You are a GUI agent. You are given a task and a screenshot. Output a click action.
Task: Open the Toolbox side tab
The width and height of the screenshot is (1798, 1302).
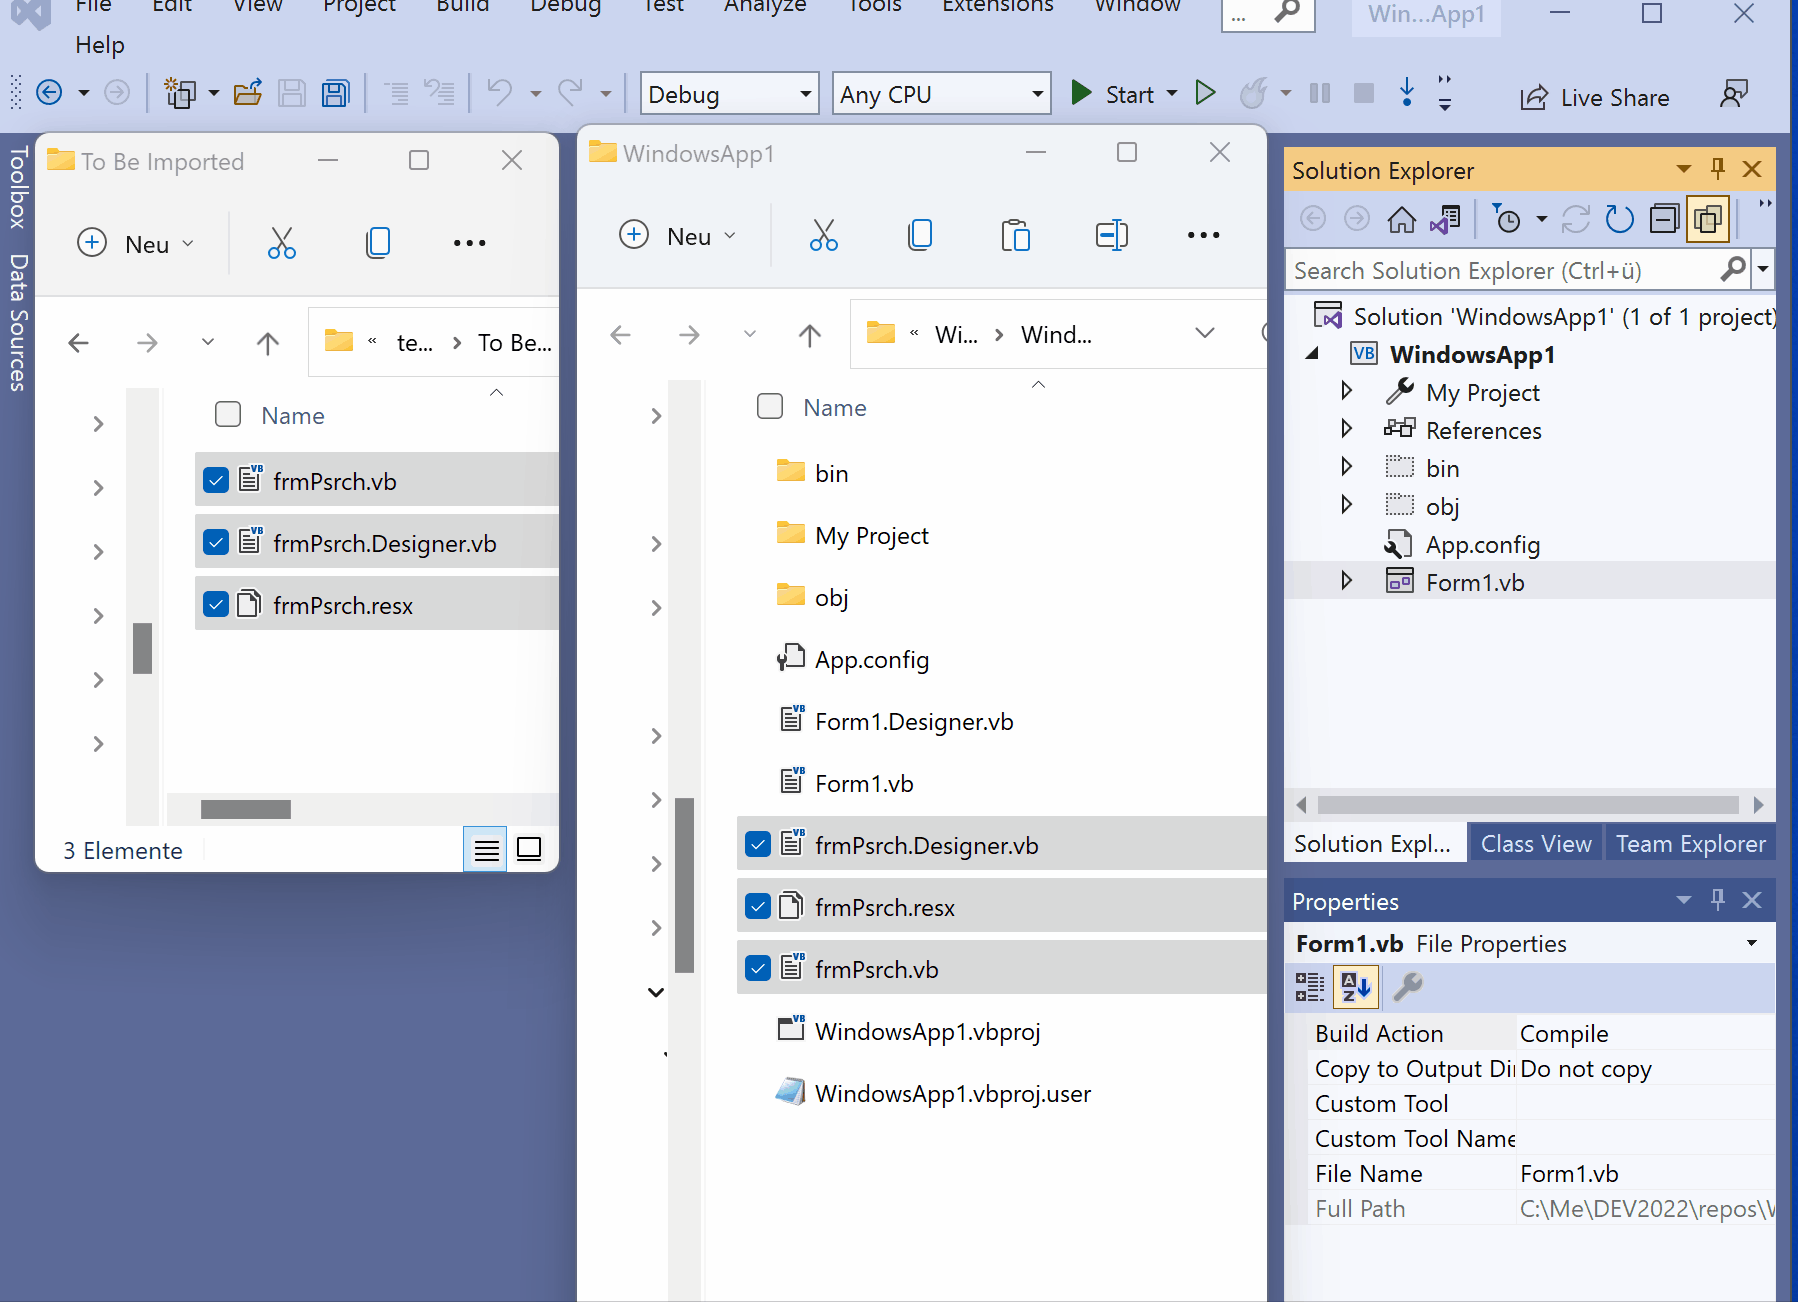17,187
